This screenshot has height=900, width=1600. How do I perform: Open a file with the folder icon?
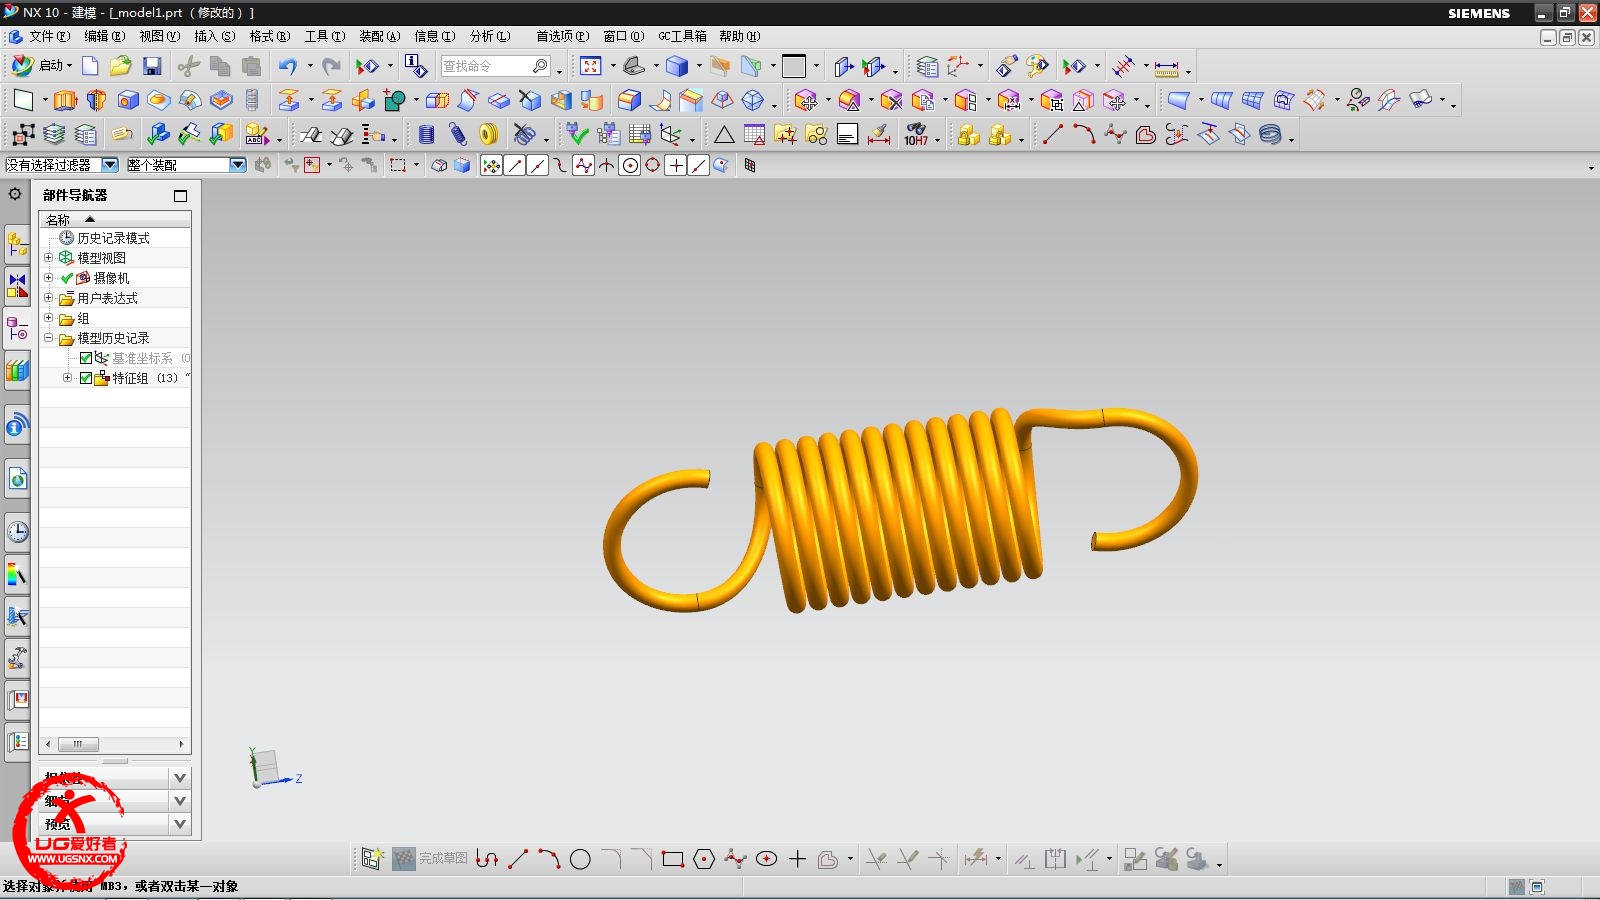click(121, 66)
